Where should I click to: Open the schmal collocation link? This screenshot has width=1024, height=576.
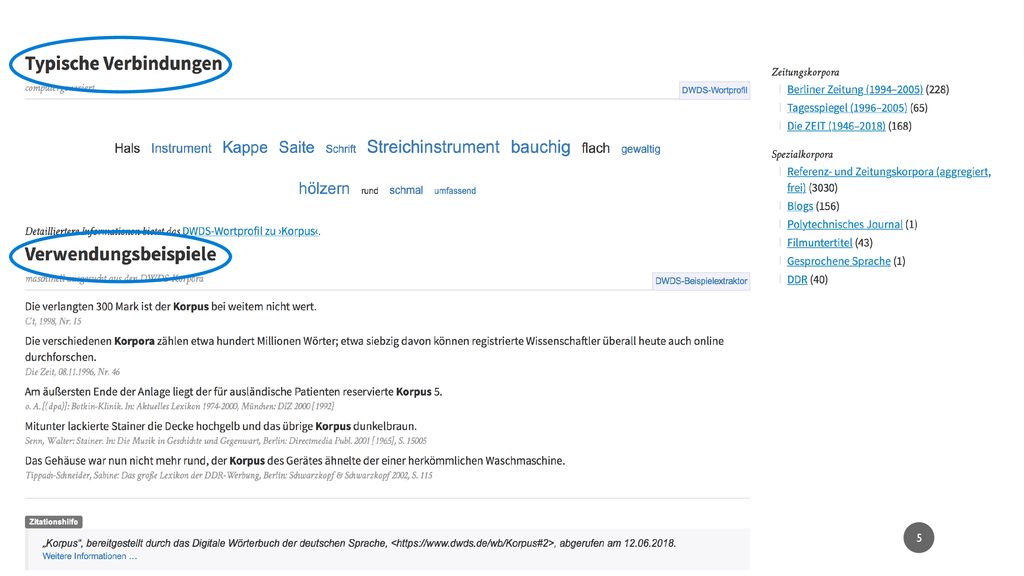tap(406, 190)
